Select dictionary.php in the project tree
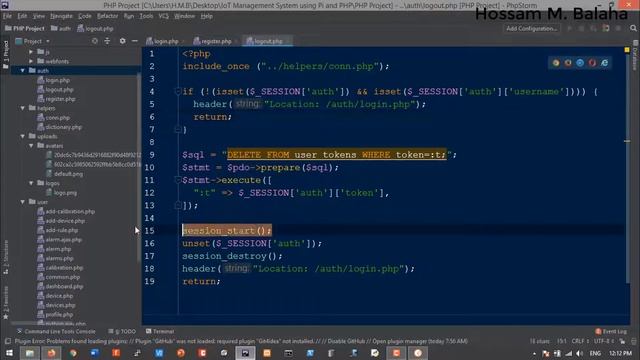This screenshot has width=640, height=360. (x=63, y=127)
